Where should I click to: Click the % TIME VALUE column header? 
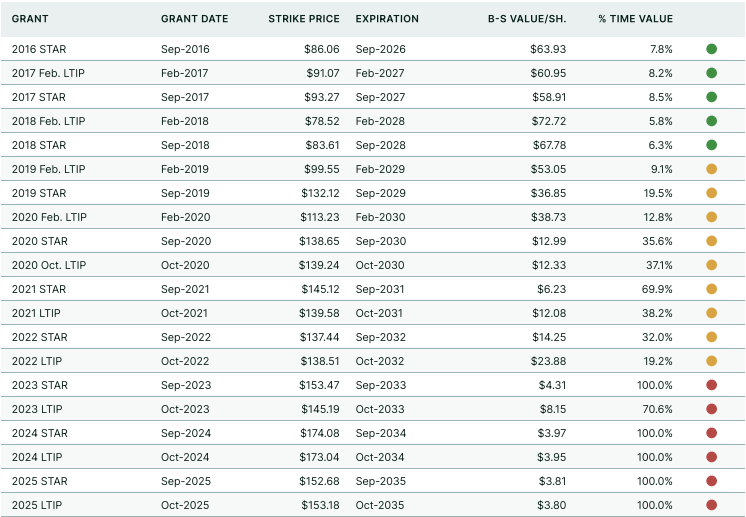636,19
